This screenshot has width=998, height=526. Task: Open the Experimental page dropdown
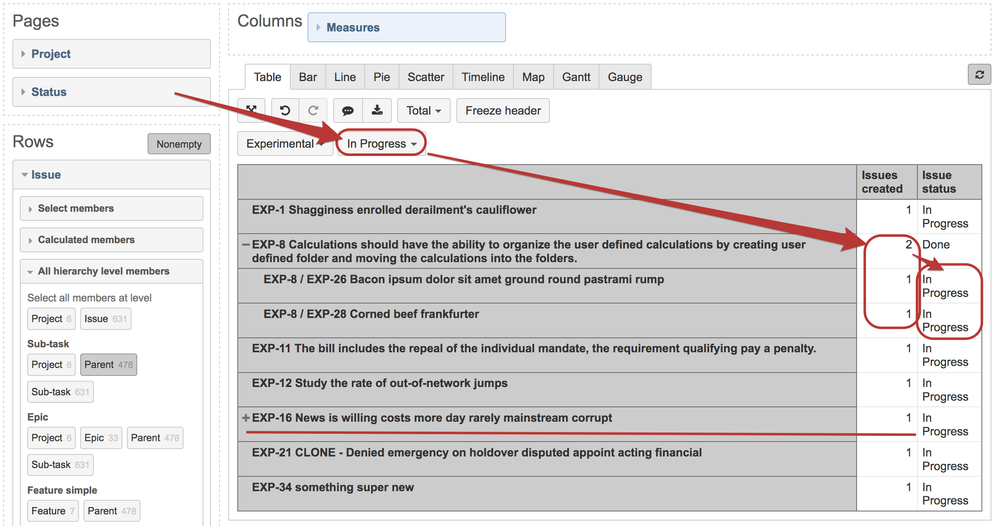point(285,144)
